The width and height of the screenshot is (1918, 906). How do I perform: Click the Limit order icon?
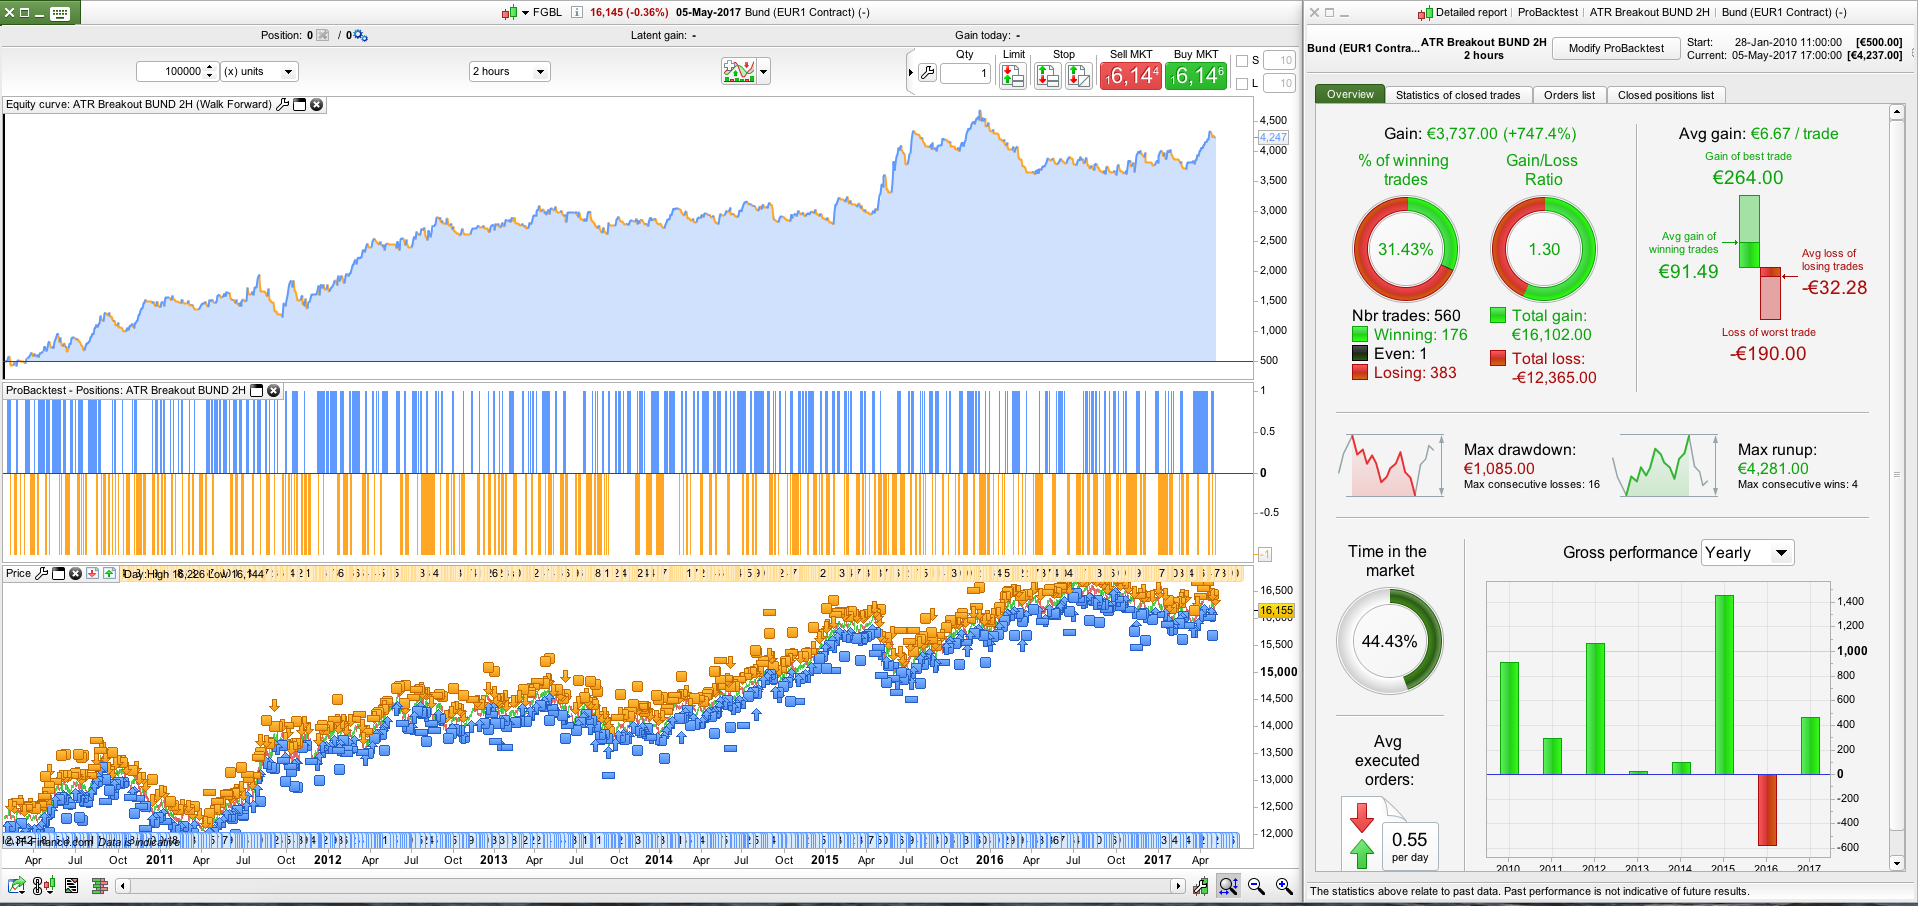(x=1013, y=75)
